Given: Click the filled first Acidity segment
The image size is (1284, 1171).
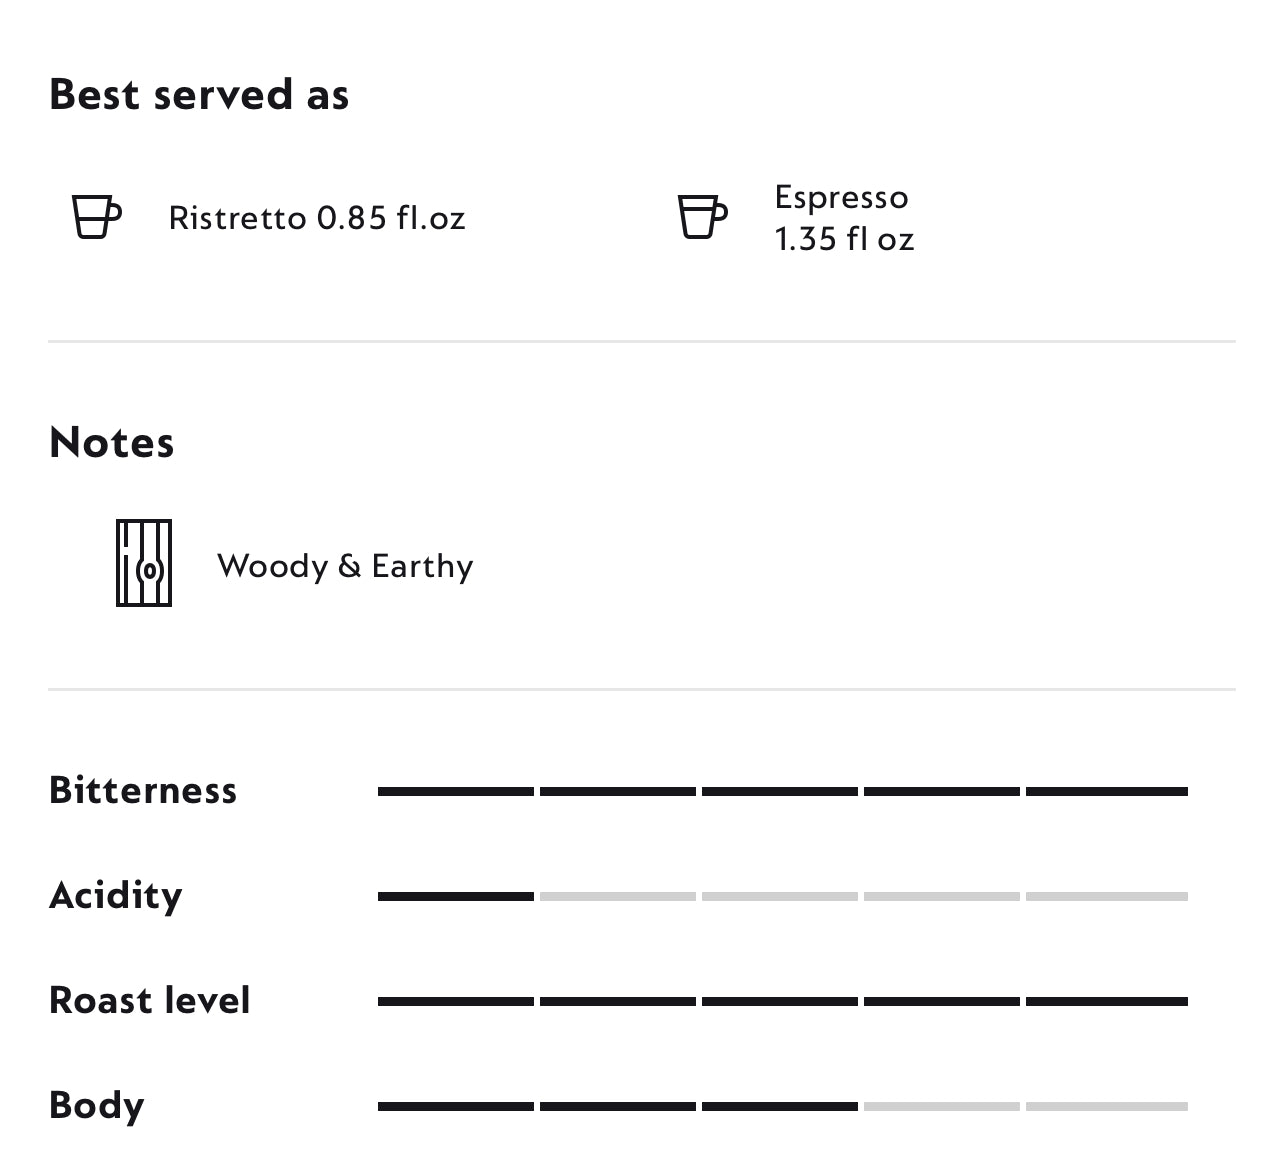Looking at the screenshot, I should [456, 896].
